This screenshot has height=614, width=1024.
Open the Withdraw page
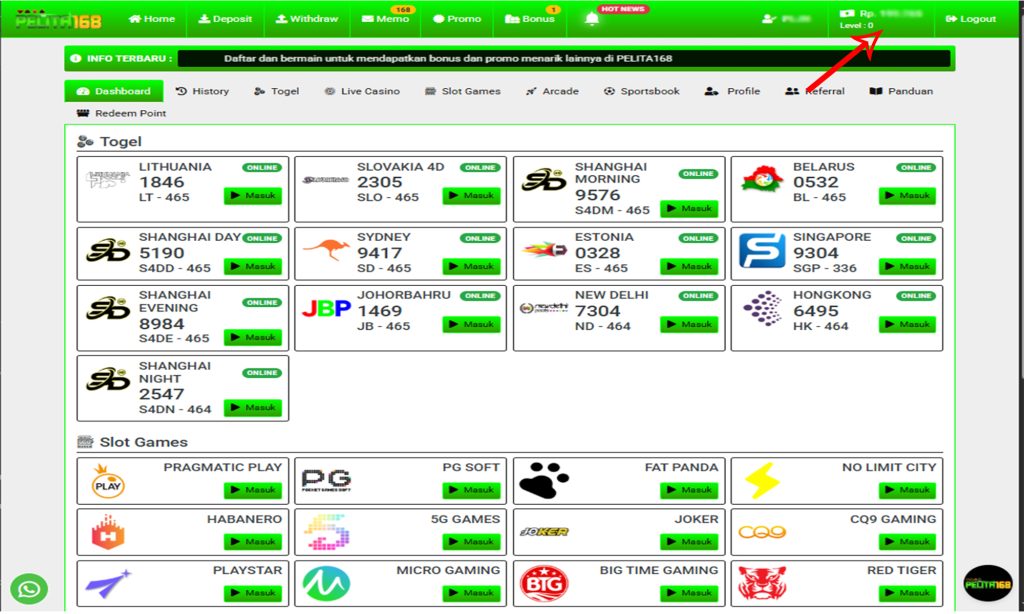307,19
